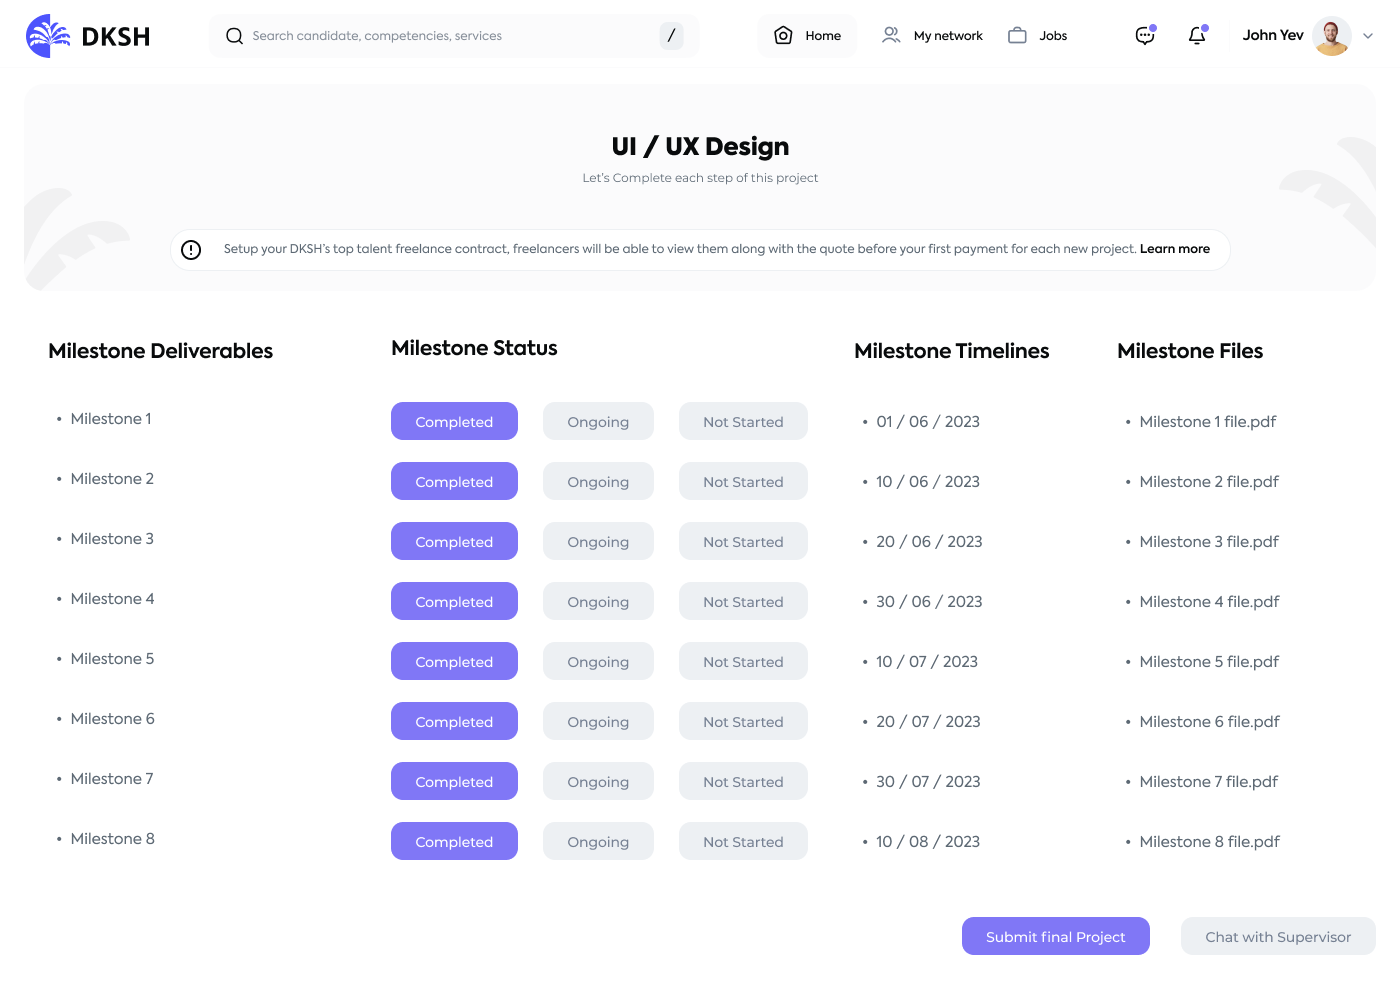This screenshot has width=1400, height=1000.
Task: Focus the search candidate input field
Action: (454, 36)
